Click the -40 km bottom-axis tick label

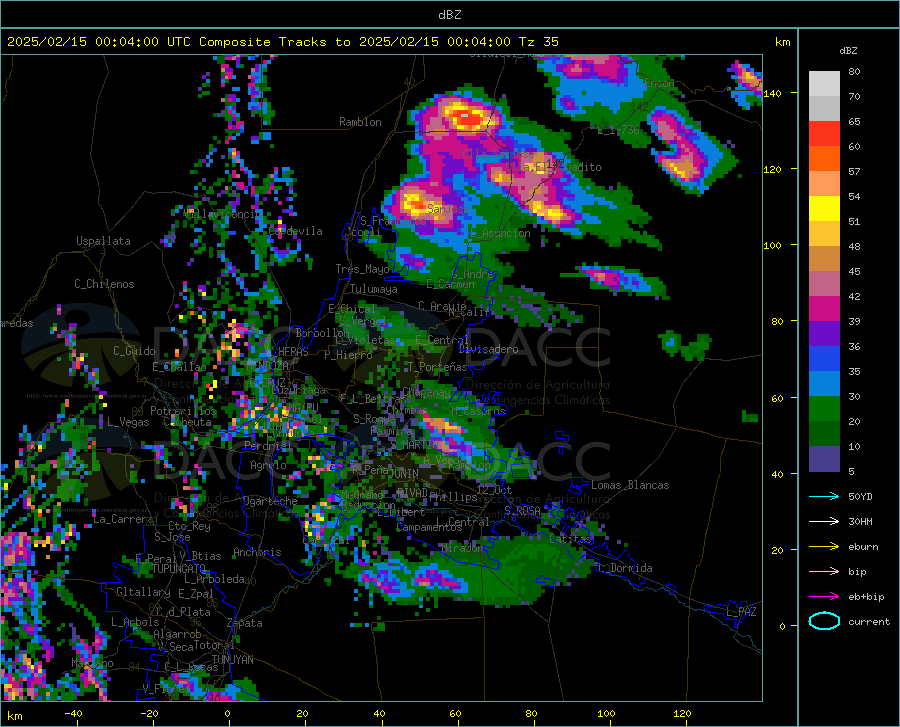pos(73,713)
